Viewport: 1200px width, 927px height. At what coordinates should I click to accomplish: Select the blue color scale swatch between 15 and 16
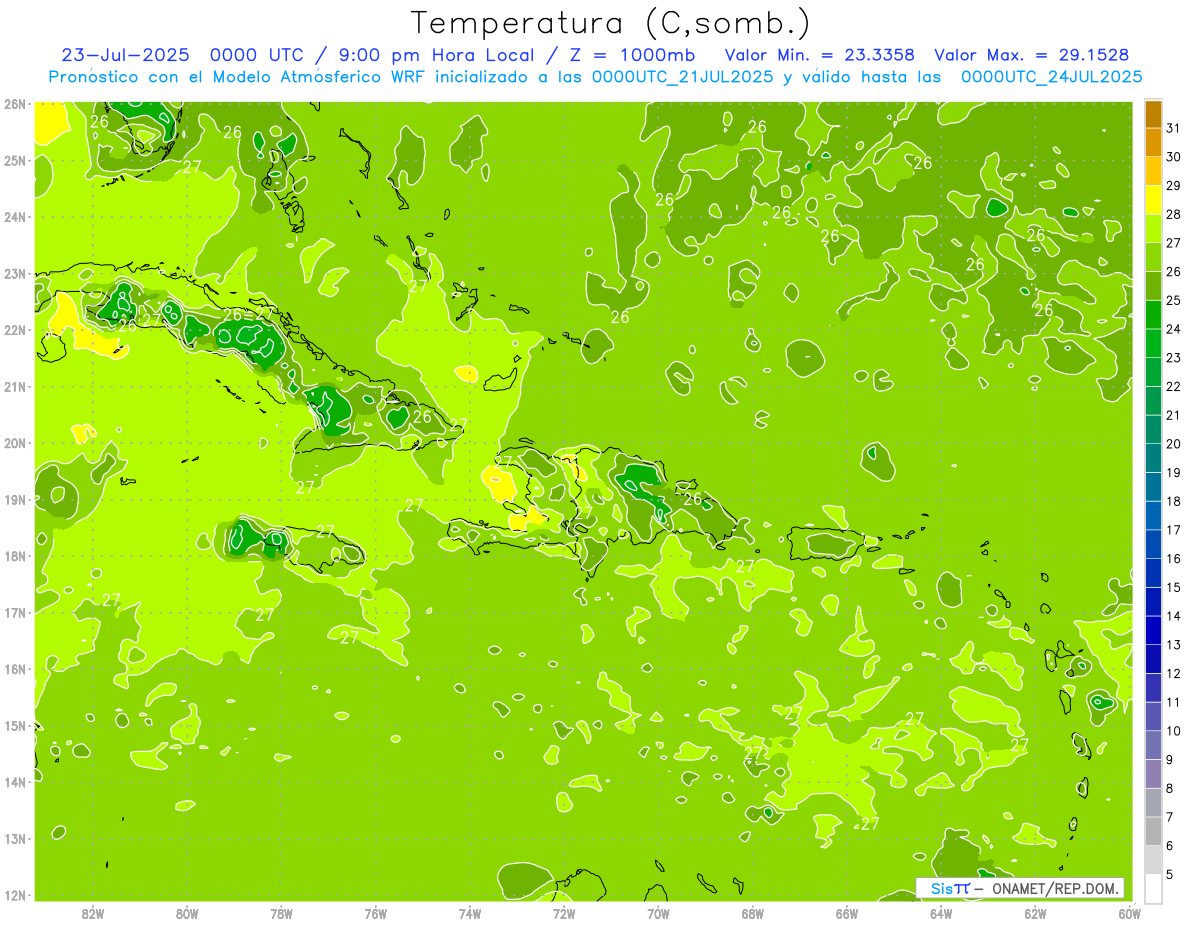pos(1153,572)
